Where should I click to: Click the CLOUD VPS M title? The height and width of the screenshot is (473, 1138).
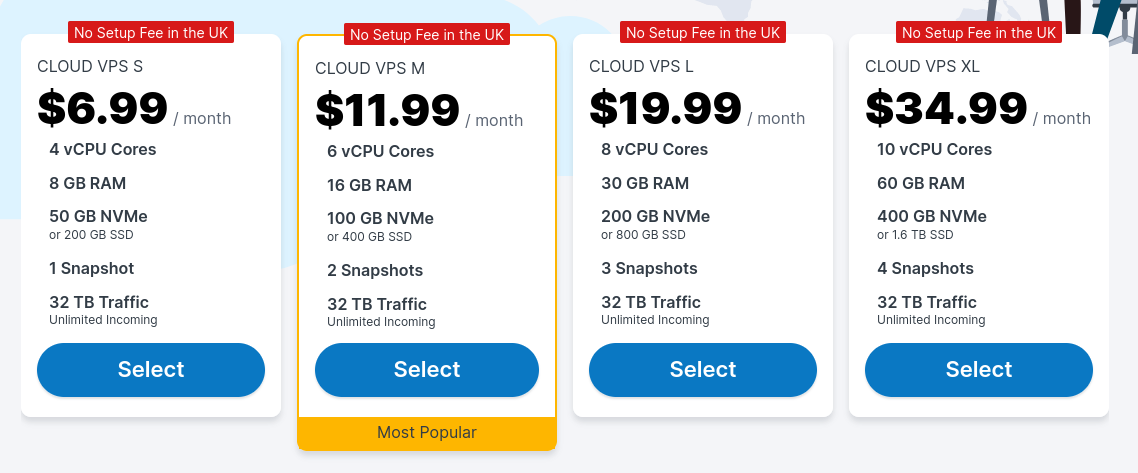coord(370,68)
